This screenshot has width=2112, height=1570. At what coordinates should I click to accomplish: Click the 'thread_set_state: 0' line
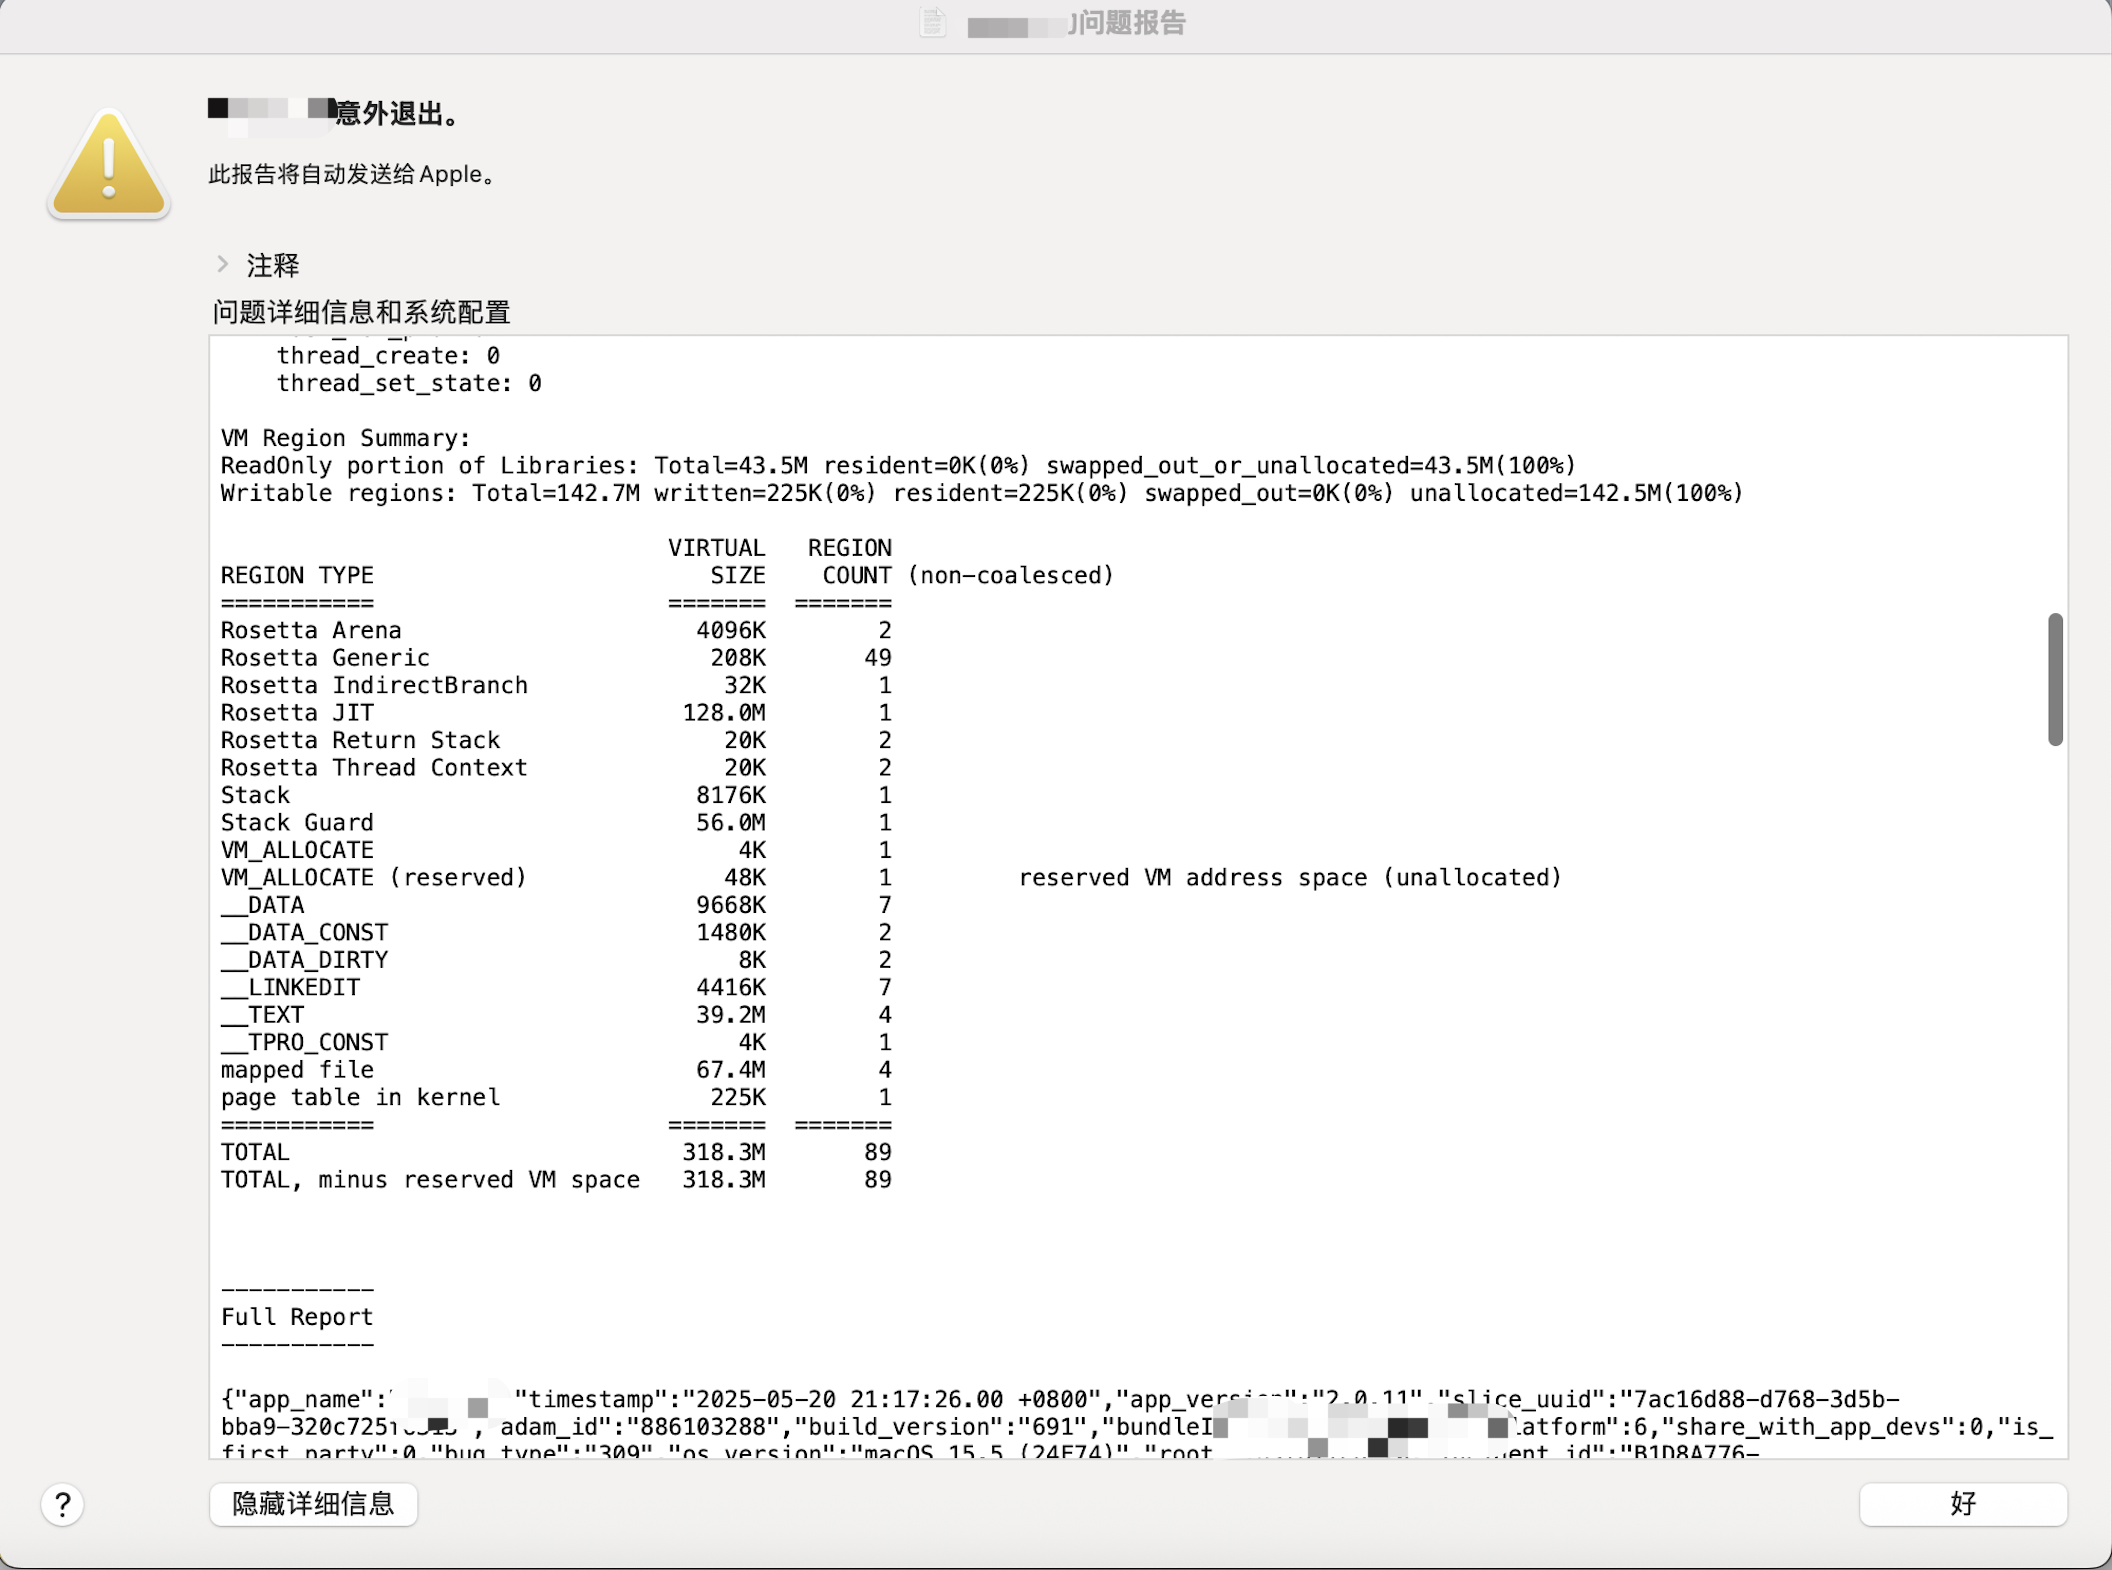coord(409,383)
